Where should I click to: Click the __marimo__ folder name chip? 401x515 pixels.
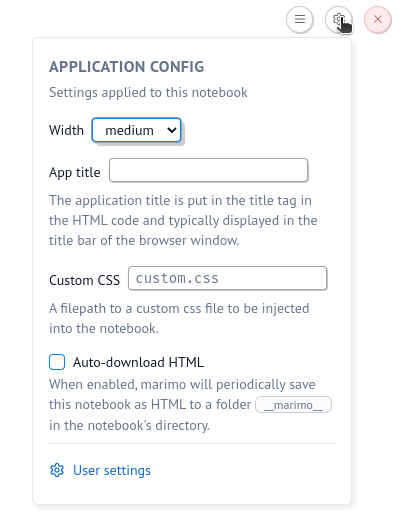293,405
